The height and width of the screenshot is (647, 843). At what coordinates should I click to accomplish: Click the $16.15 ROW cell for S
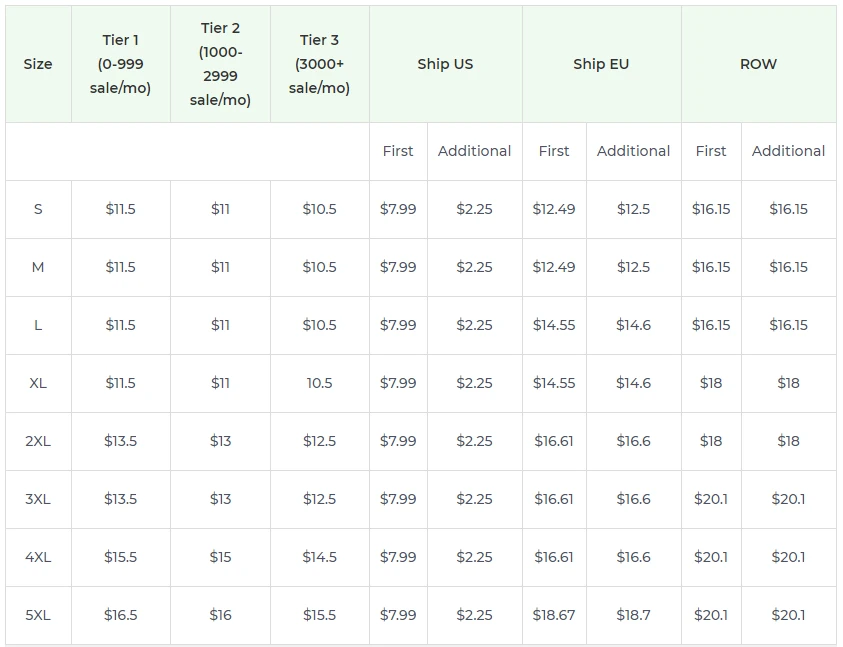pos(711,209)
